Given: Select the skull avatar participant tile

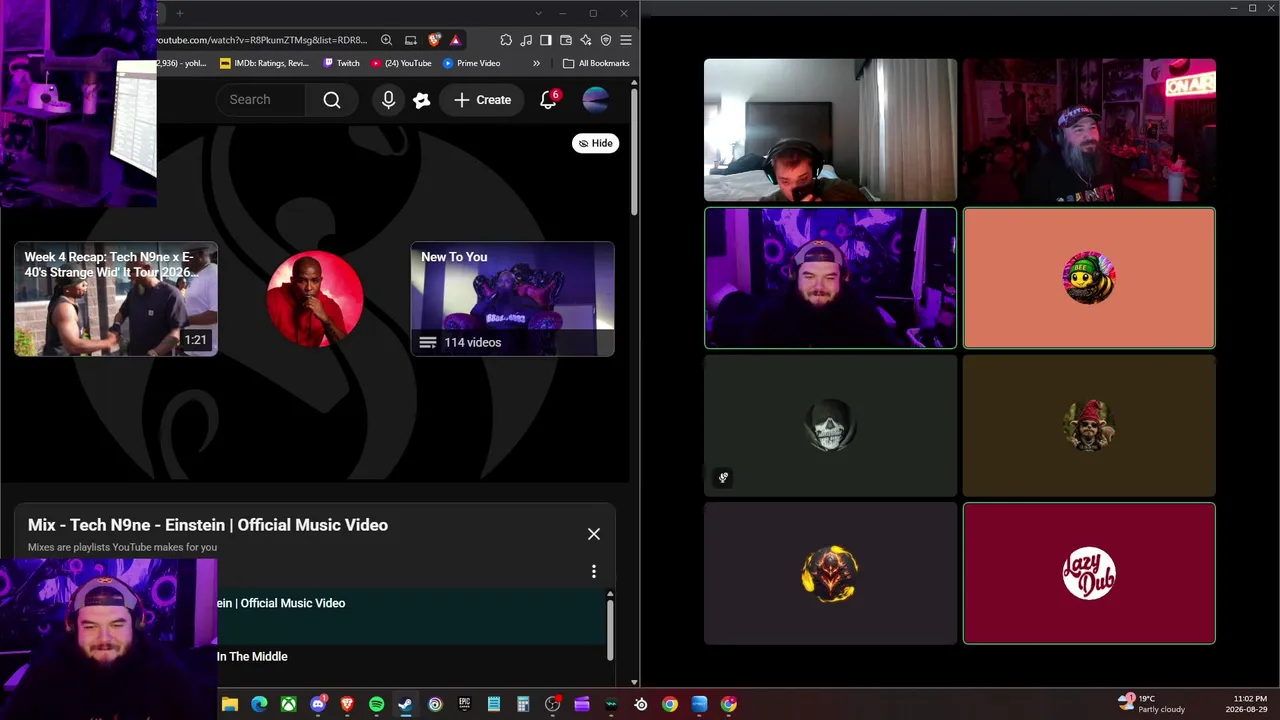Looking at the screenshot, I should click(830, 426).
